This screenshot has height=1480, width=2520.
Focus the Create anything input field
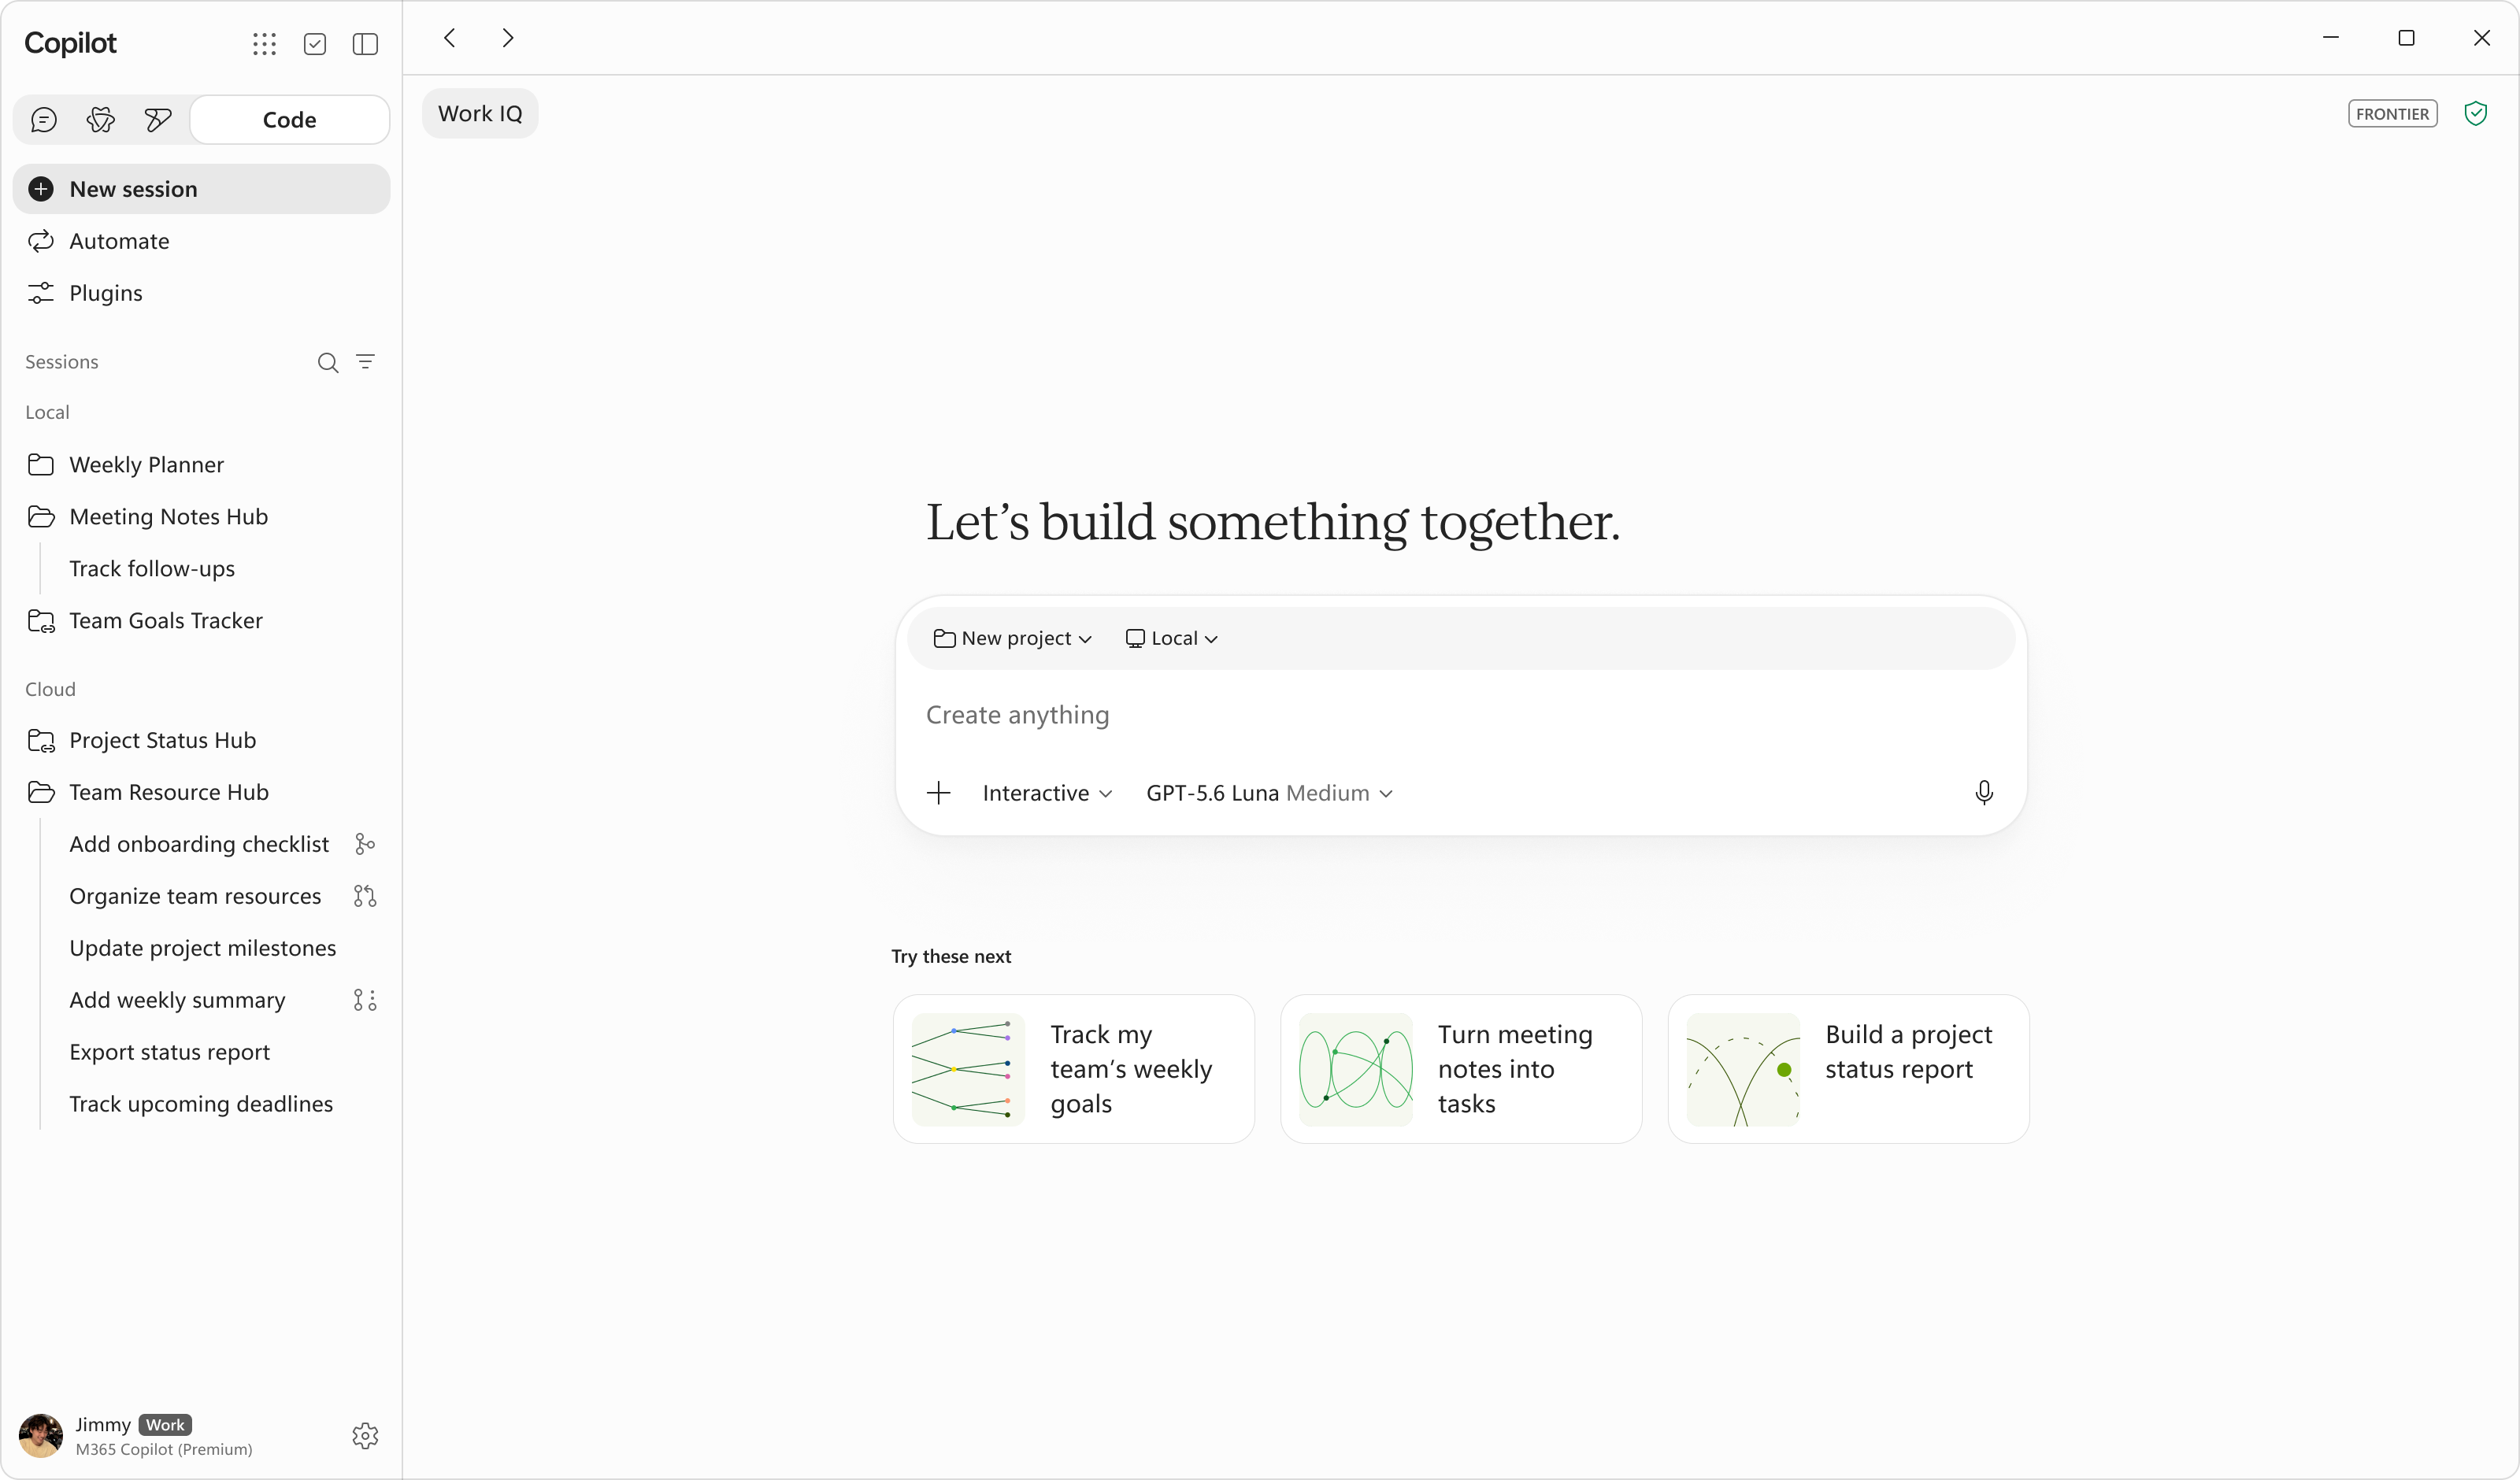[1460, 716]
